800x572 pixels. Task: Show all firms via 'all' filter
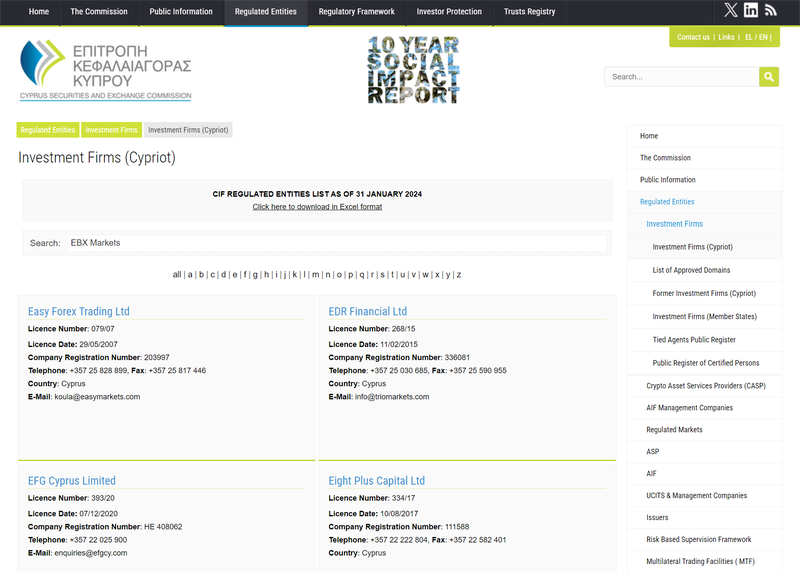(x=177, y=274)
